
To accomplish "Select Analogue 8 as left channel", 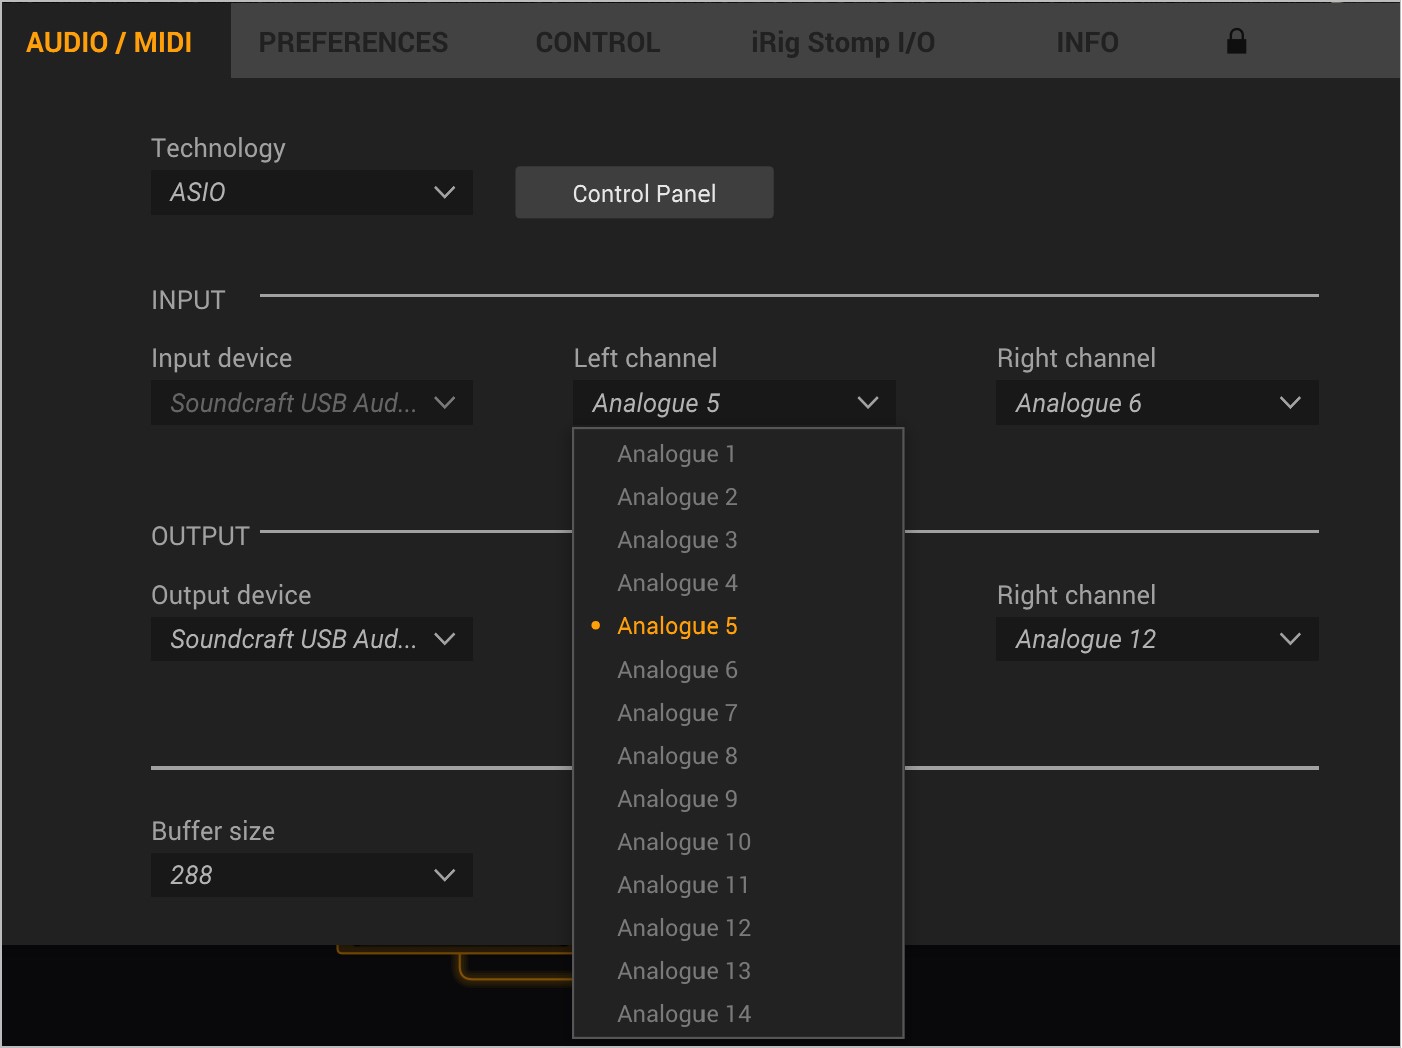I will pos(677,756).
